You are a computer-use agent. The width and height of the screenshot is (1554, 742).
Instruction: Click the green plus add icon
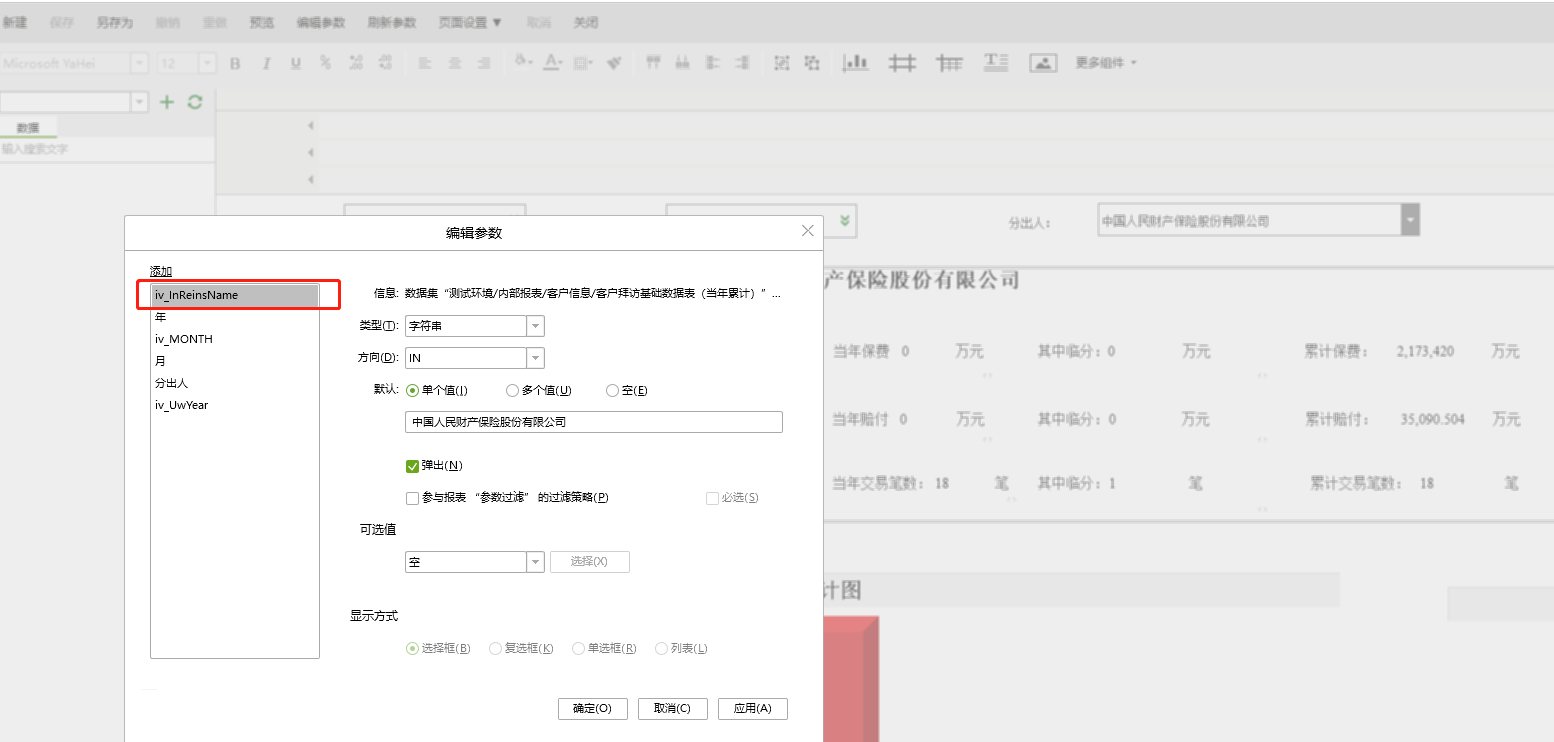pyautogui.click(x=167, y=102)
